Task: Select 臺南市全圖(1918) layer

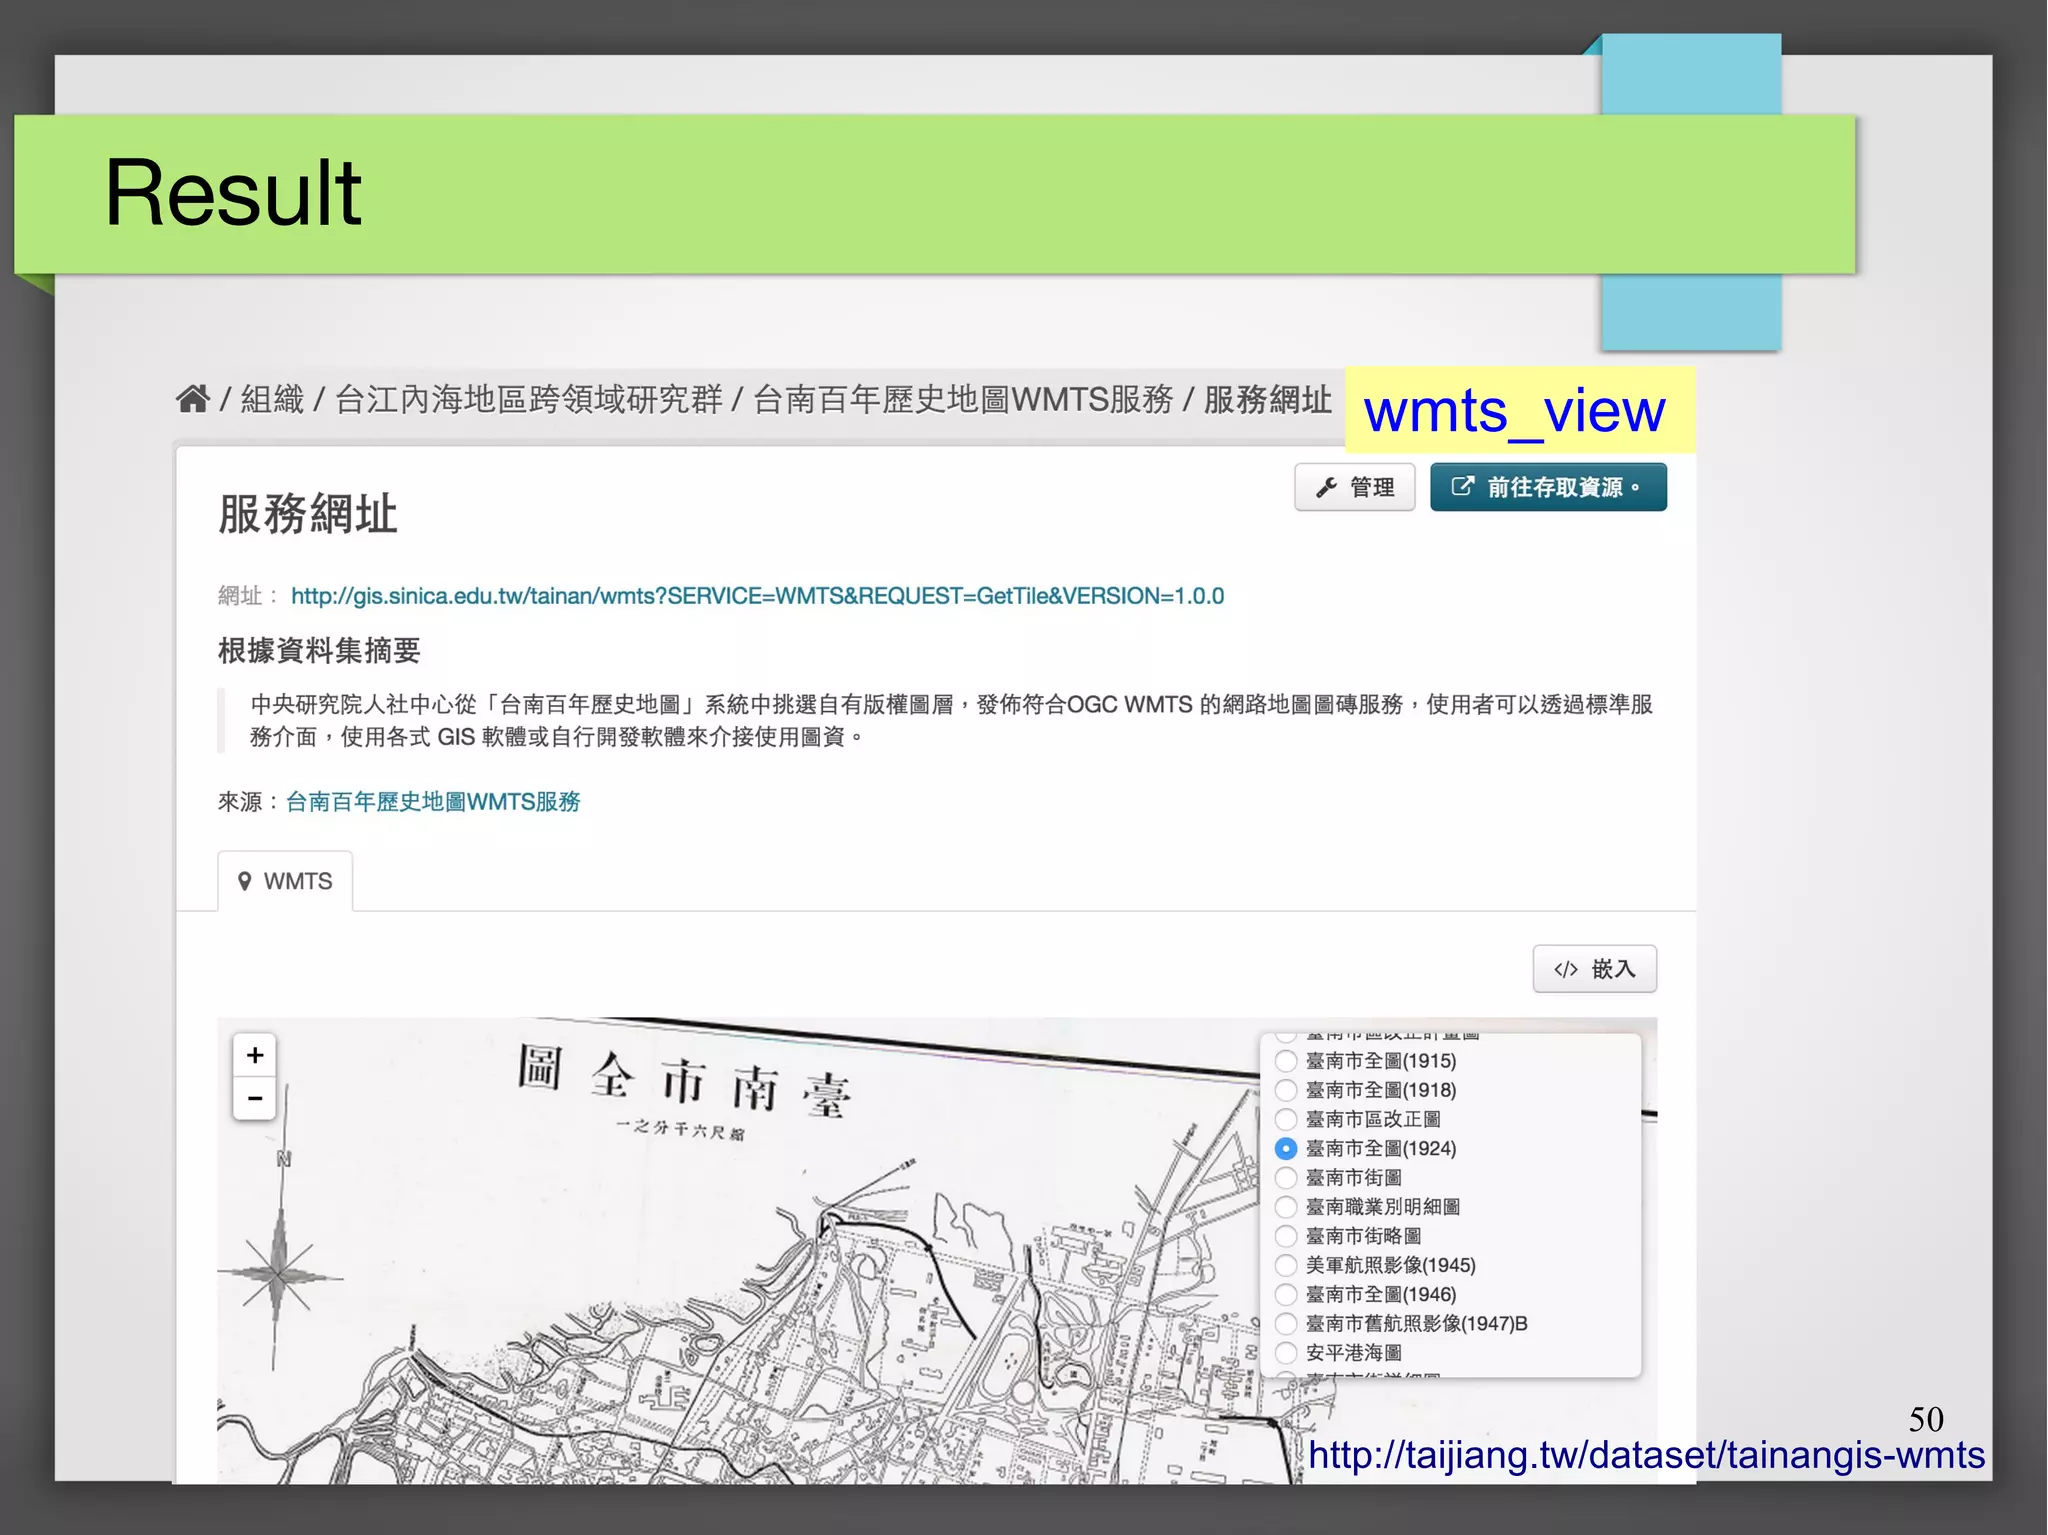Action: (x=1286, y=1090)
